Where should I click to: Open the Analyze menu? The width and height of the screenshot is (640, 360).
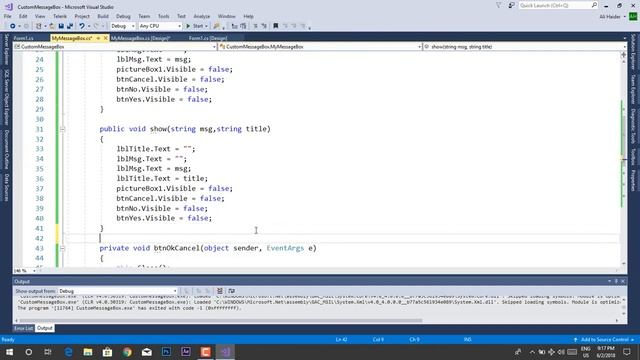click(x=201, y=16)
